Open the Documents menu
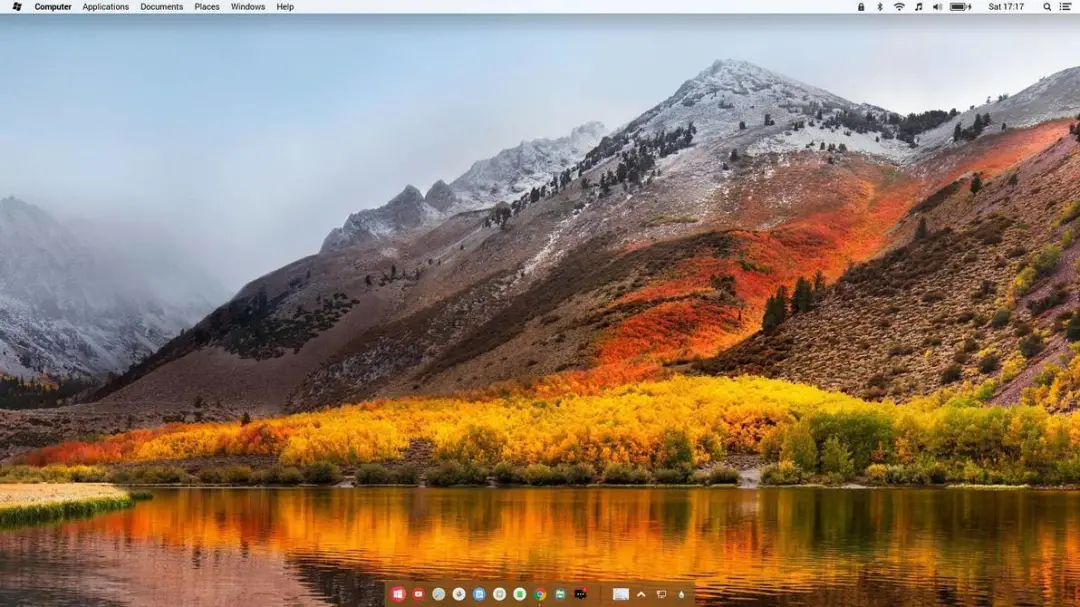 point(162,7)
